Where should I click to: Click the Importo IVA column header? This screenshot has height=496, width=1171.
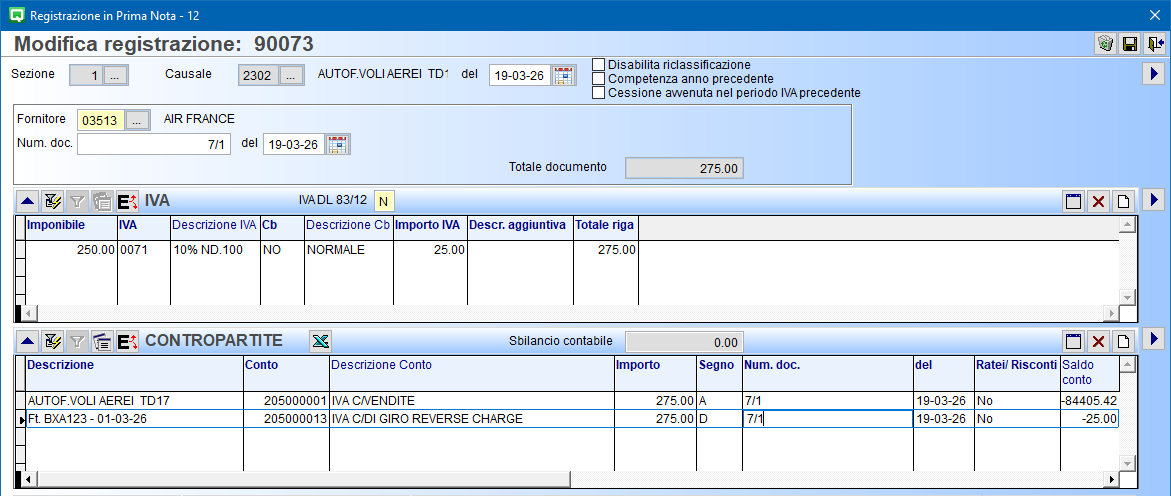(x=430, y=225)
